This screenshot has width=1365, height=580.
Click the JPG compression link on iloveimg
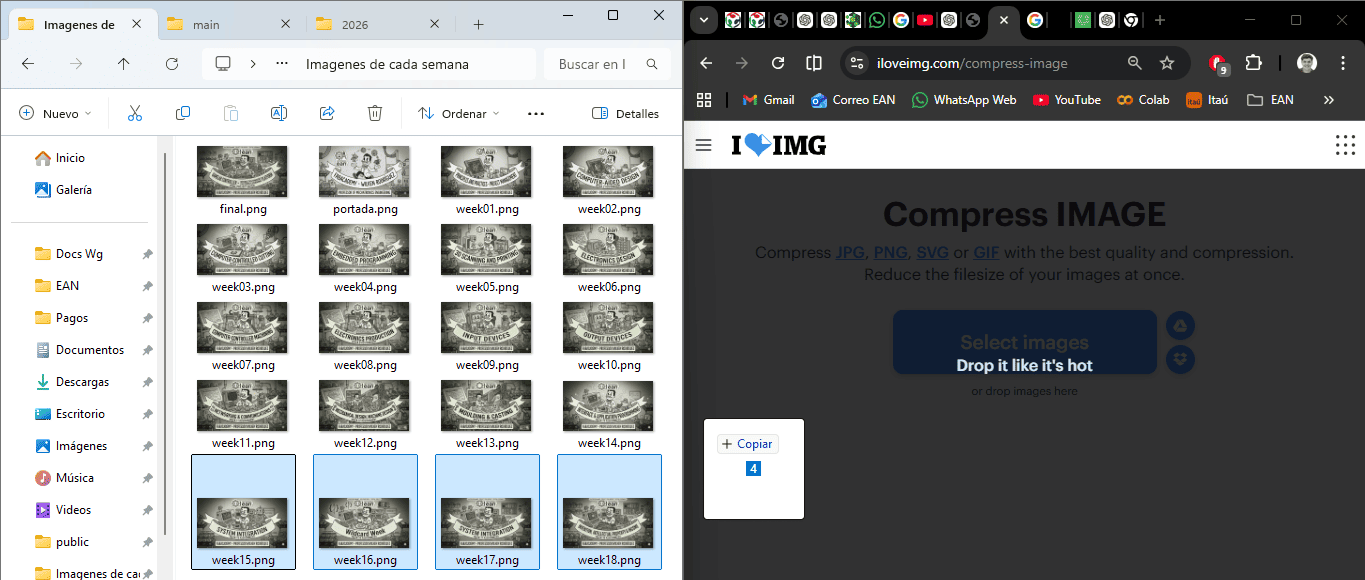(849, 252)
